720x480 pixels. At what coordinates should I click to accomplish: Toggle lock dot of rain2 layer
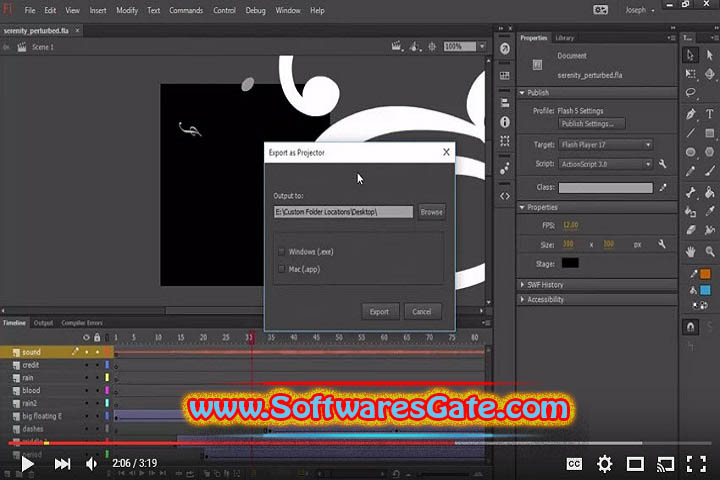point(97,403)
